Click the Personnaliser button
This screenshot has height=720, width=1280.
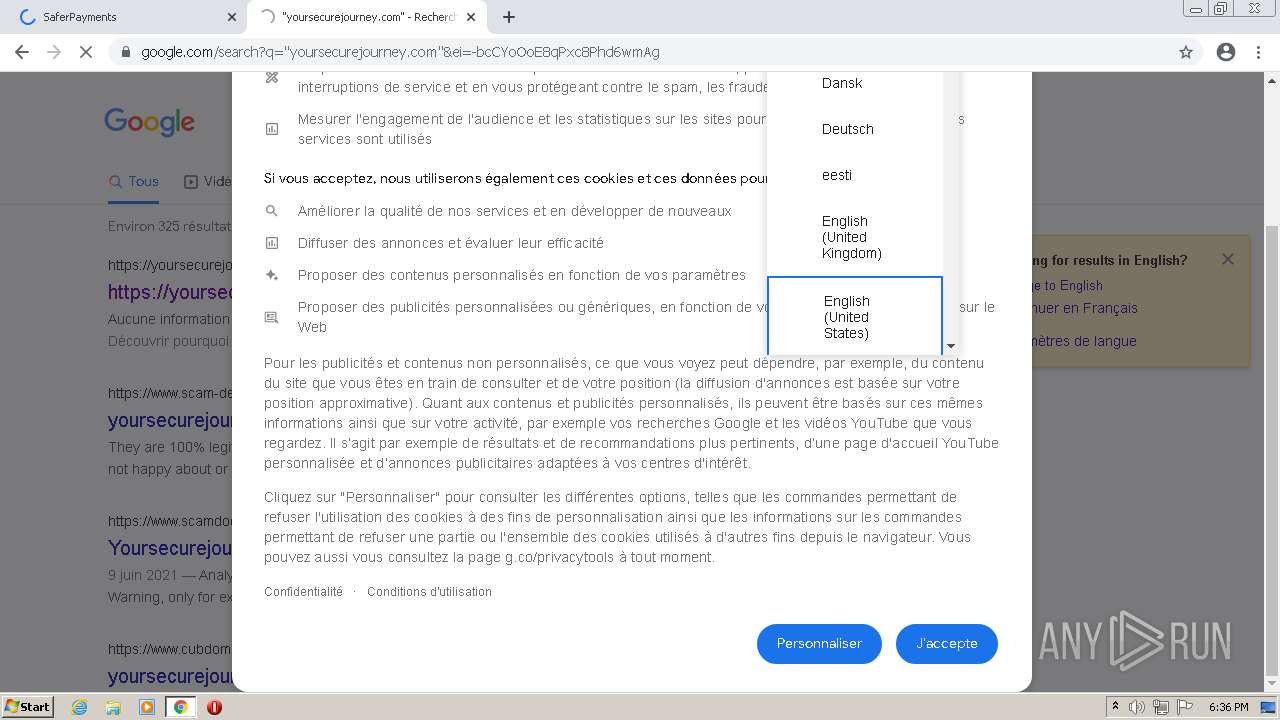[x=819, y=643]
